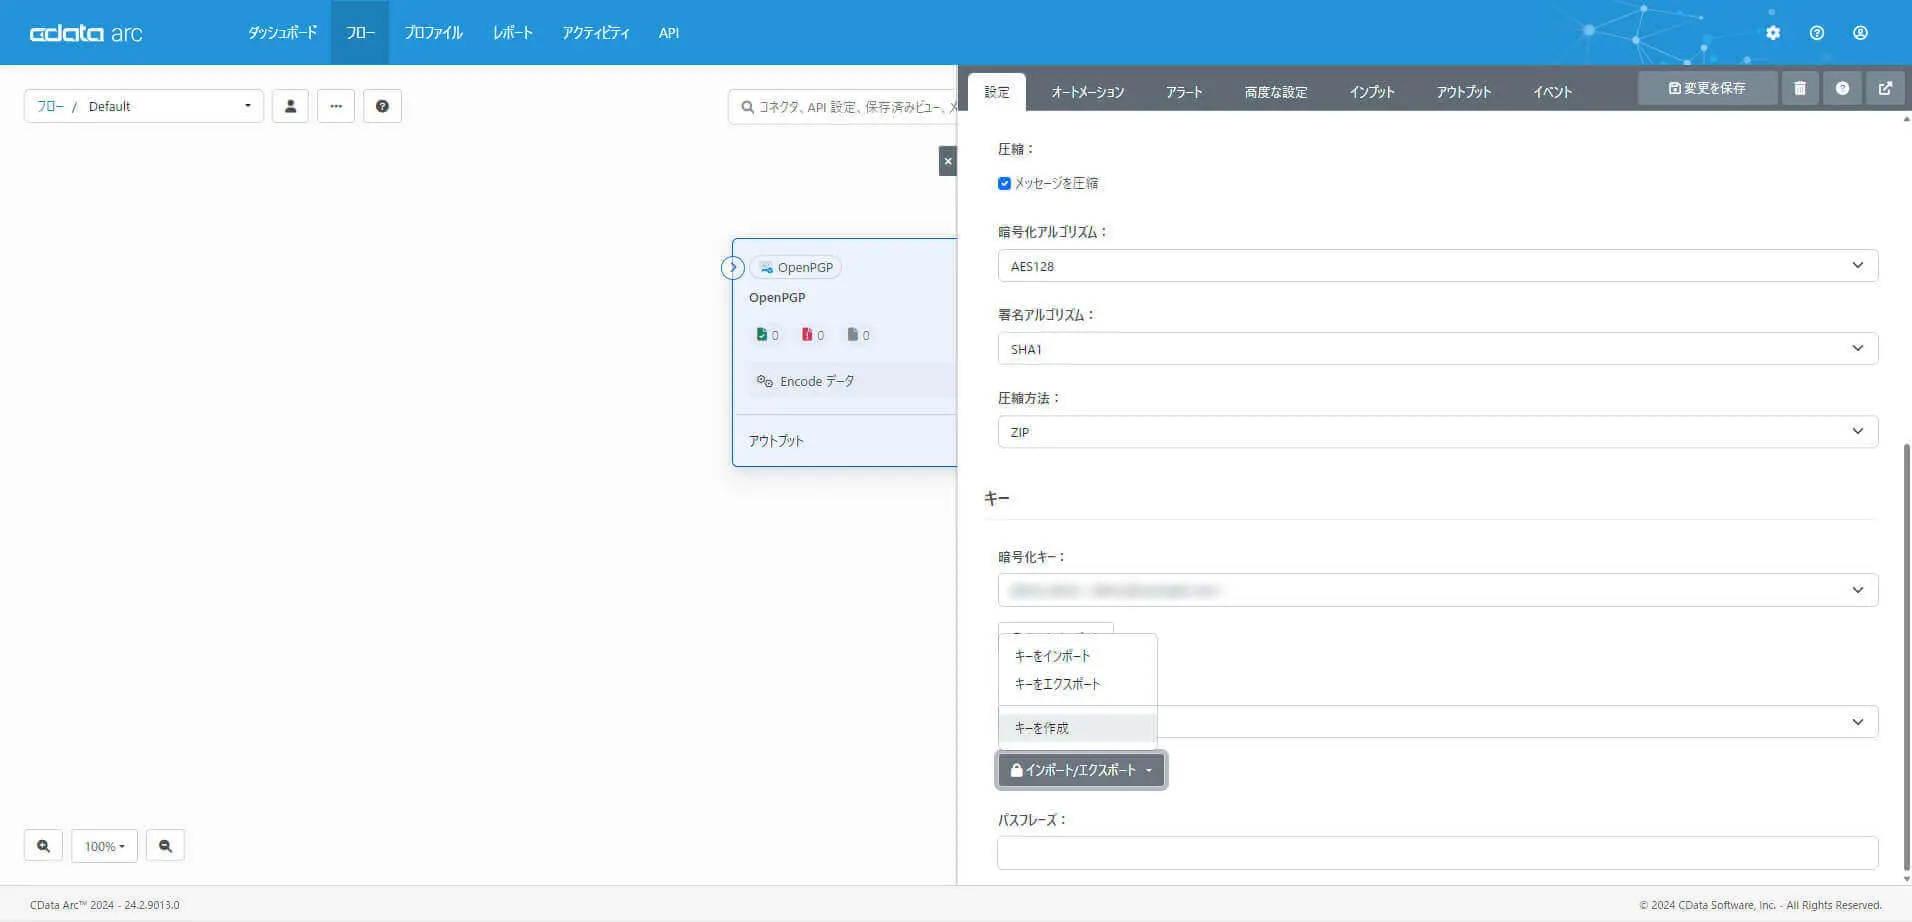This screenshot has height=922, width=1912.
Task: Select キーをエクスポート menu item
Action: (x=1077, y=684)
